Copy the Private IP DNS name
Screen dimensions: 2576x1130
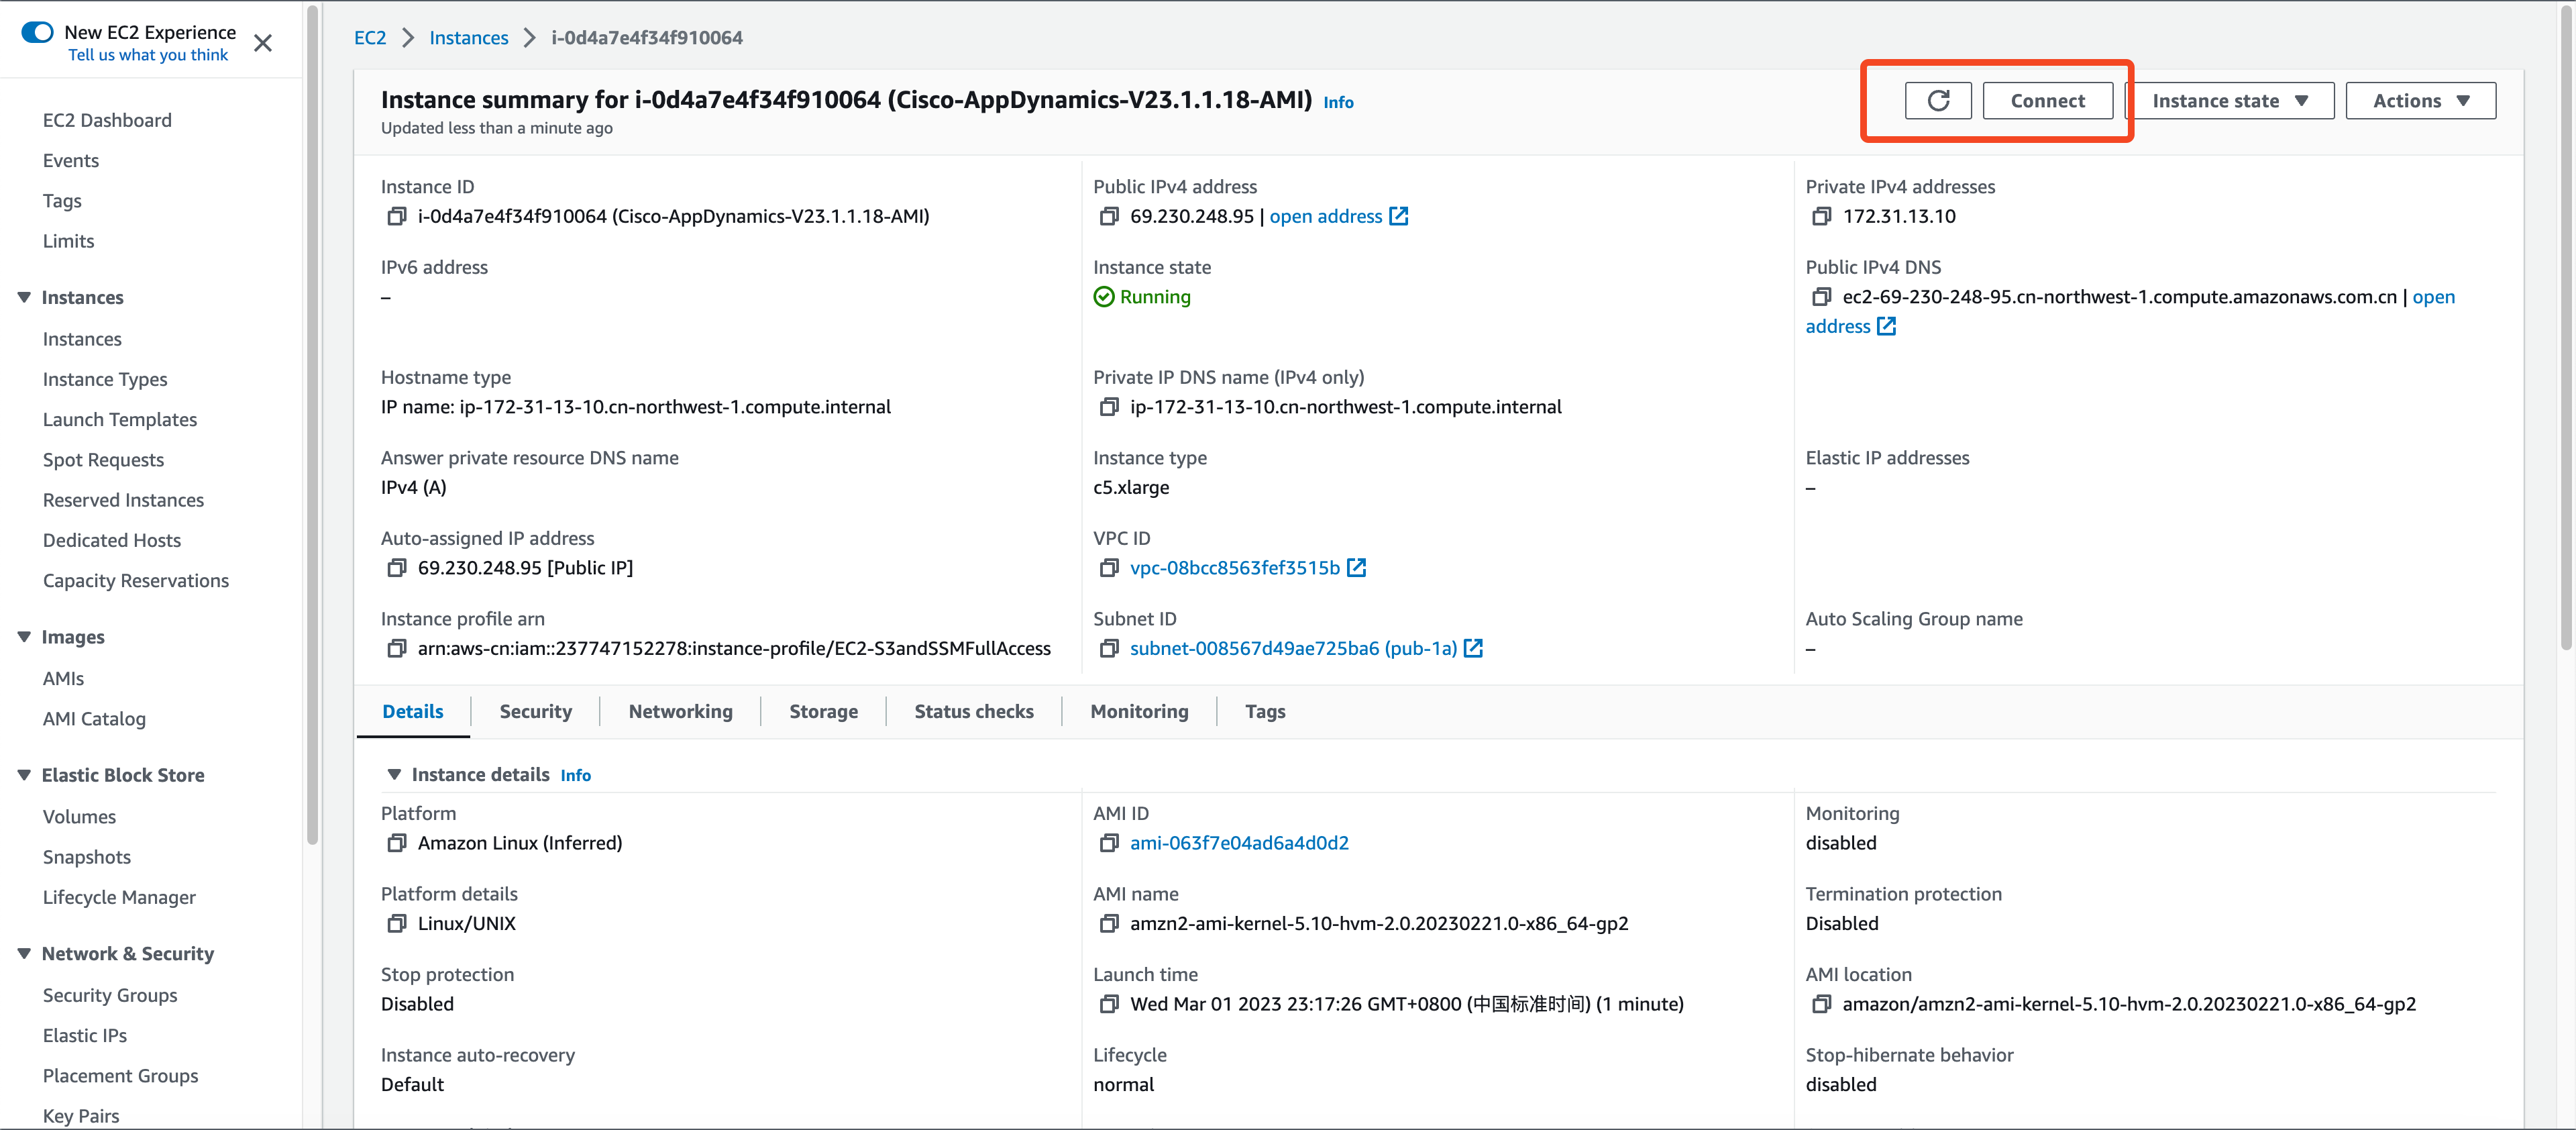pos(1109,407)
